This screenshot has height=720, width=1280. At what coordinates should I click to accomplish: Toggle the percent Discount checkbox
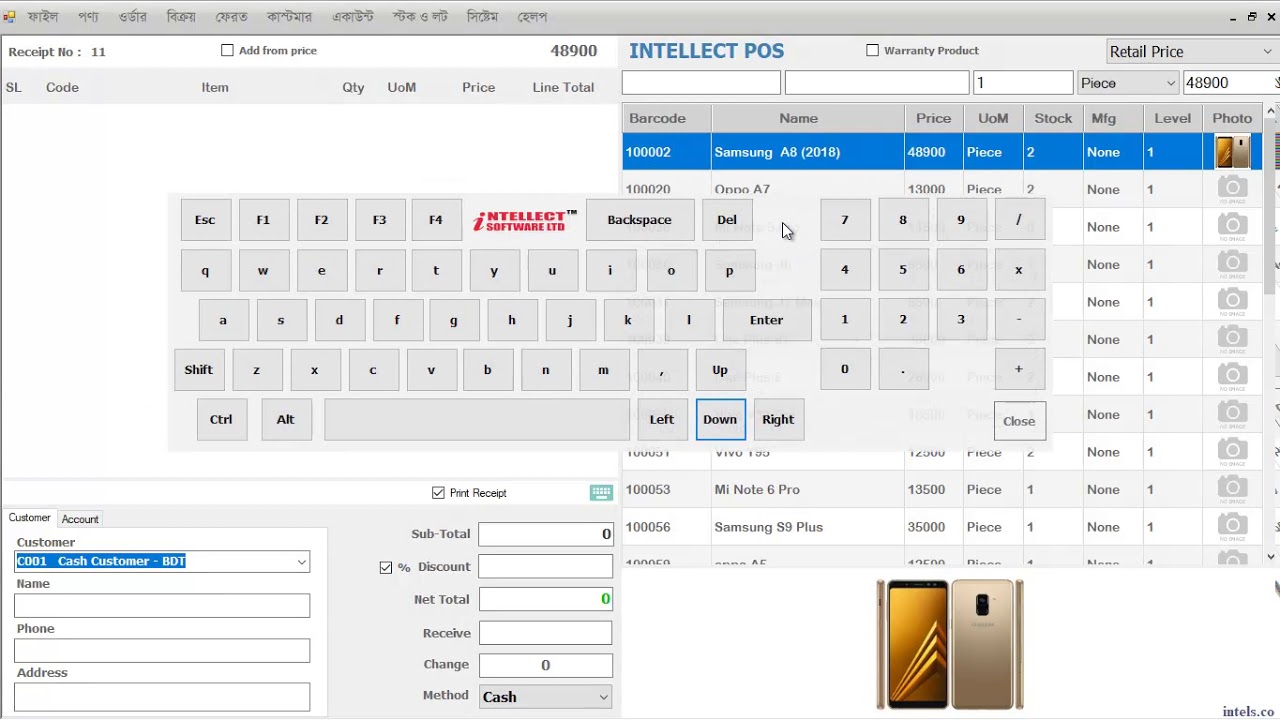[386, 567]
